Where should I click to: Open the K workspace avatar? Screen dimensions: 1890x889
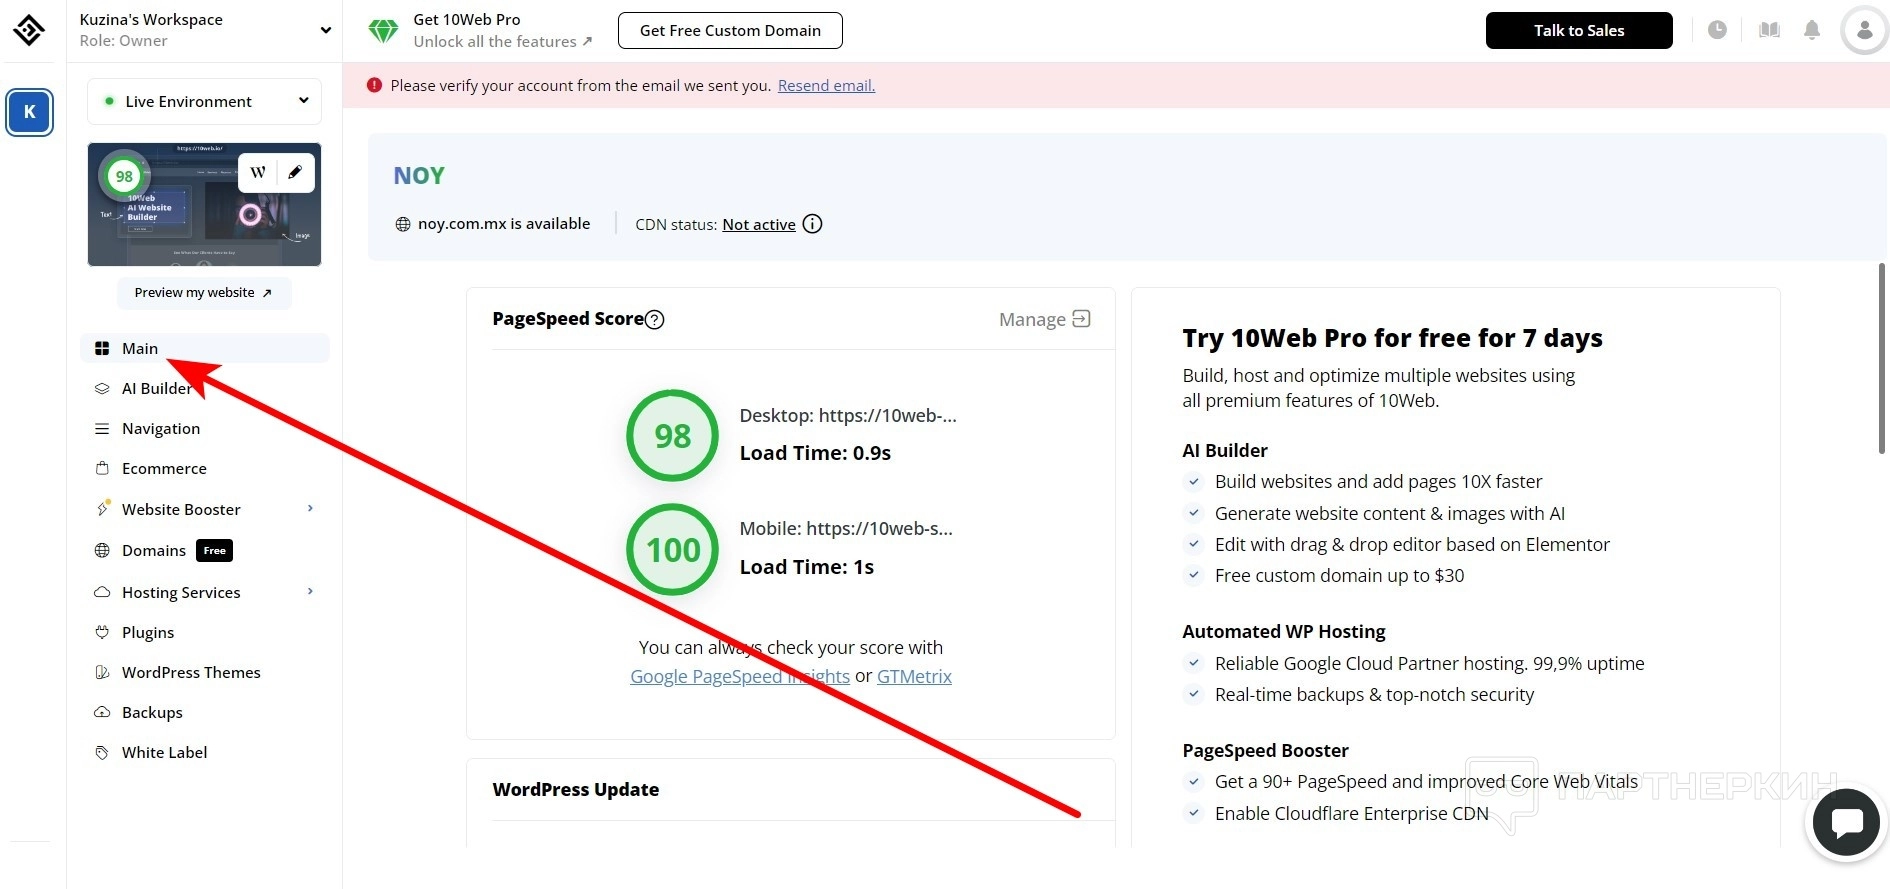coord(29,112)
